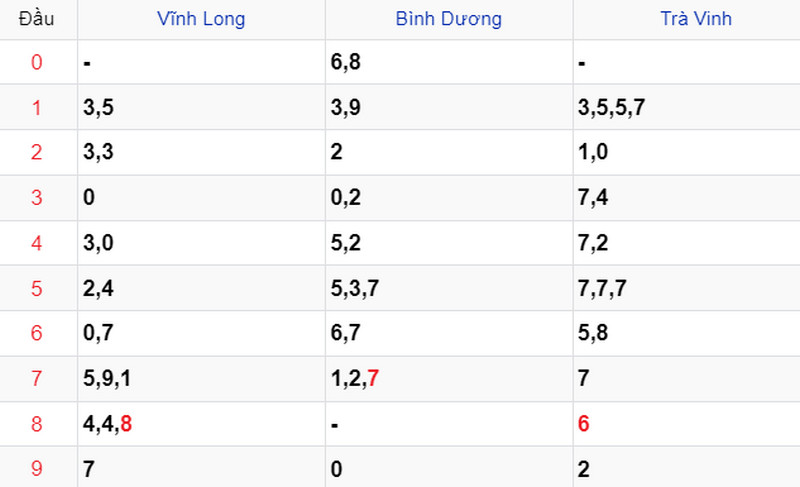This screenshot has height=487, width=800.
Task: Click the 3,3 cell under Vĩnh Long
Action: pyautogui.click(x=202, y=152)
